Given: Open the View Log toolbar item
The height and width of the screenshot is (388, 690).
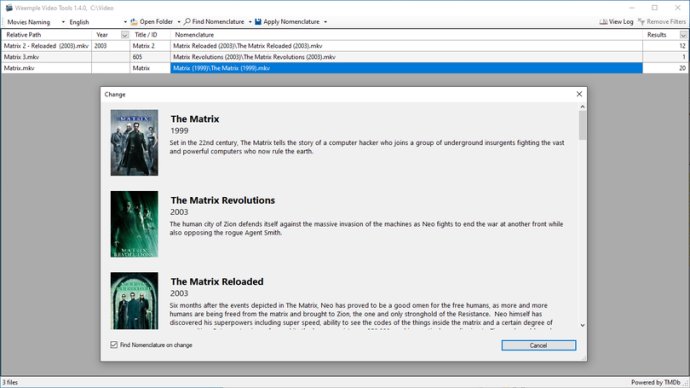Looking at the screenshot, I should [616, 22].
